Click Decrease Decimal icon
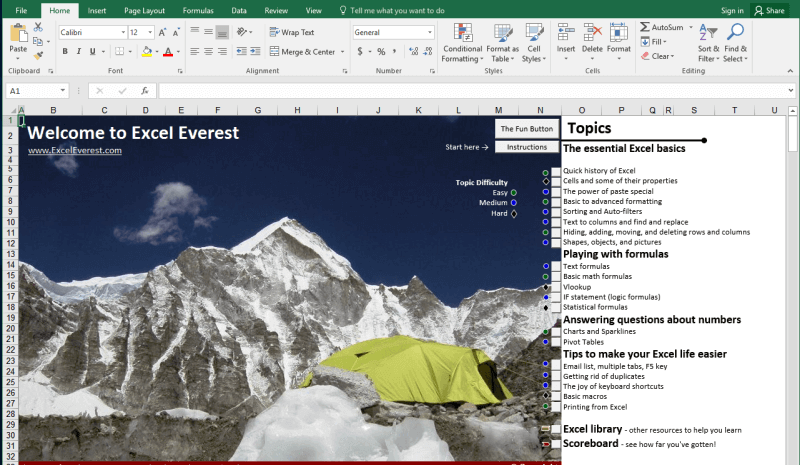The width and height of the screenshot is (800, 465). click(428, 52)
